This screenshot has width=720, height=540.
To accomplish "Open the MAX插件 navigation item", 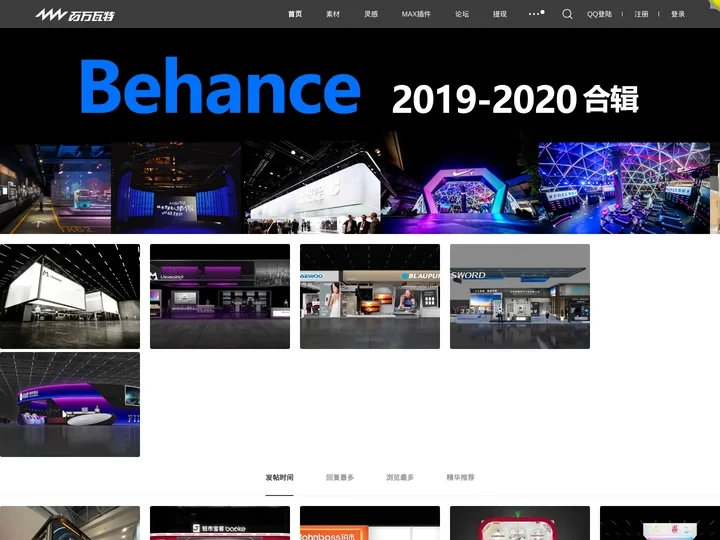I will pos(416,14).
